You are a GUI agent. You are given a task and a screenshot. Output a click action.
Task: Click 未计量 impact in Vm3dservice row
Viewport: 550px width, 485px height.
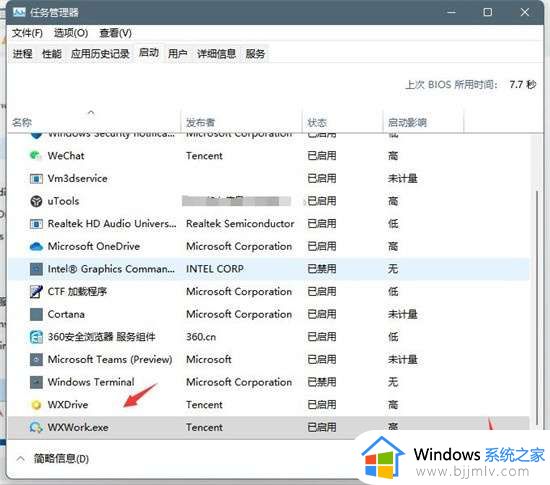402,178
